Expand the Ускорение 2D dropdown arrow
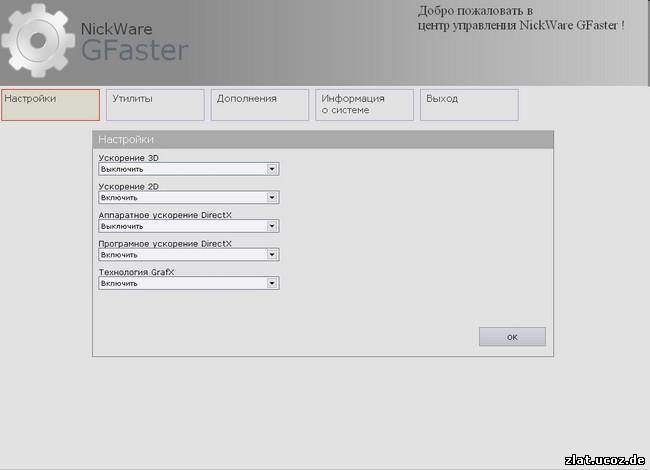This screenshot has height=470, width=650. point(272,198)
